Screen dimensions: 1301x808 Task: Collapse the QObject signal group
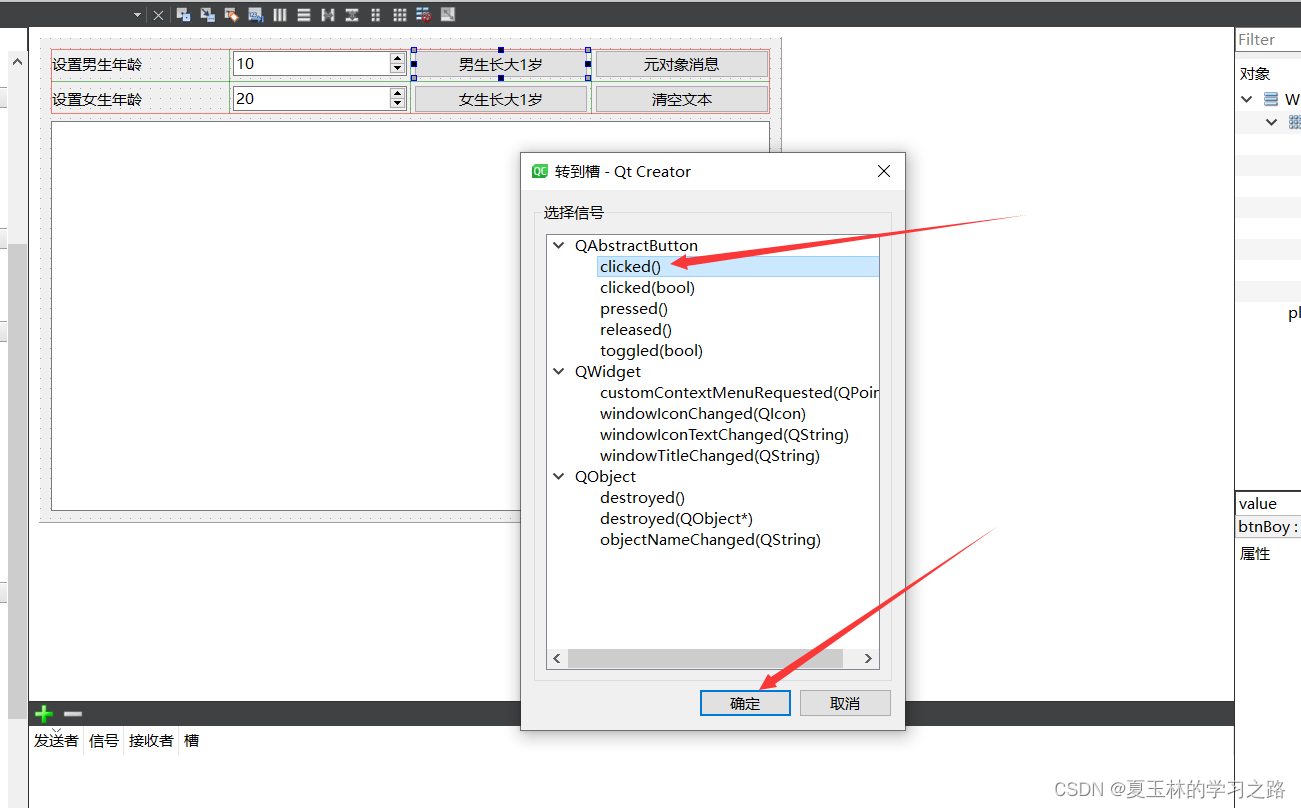[x=559, y=477]
